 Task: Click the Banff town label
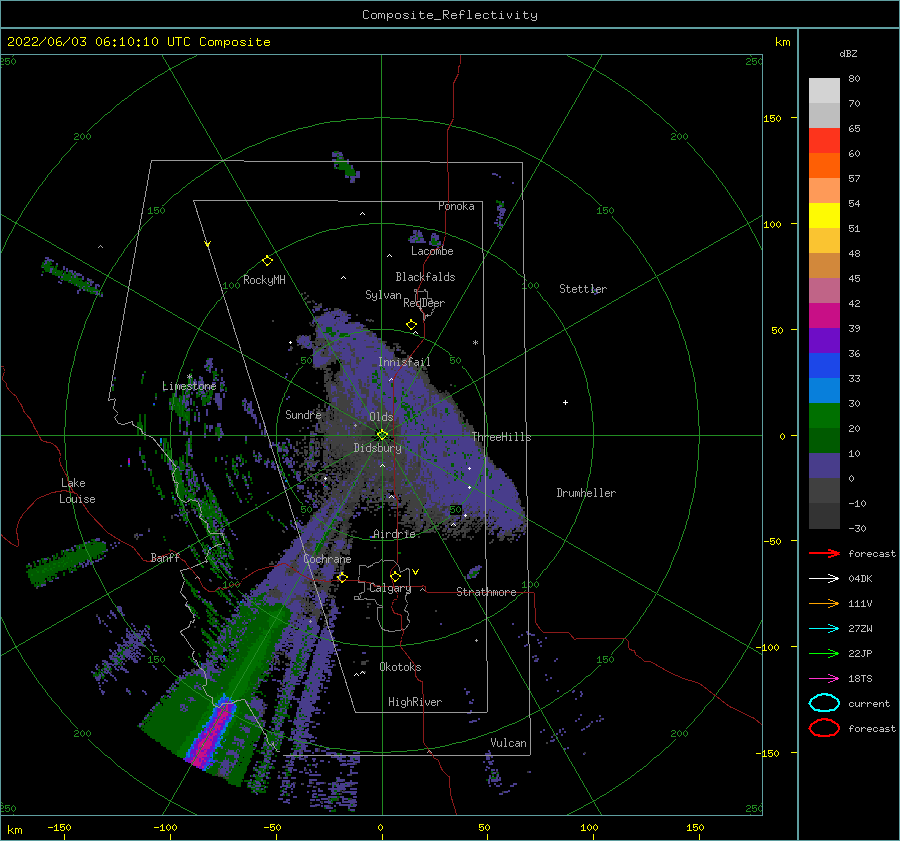click(165, 557)
